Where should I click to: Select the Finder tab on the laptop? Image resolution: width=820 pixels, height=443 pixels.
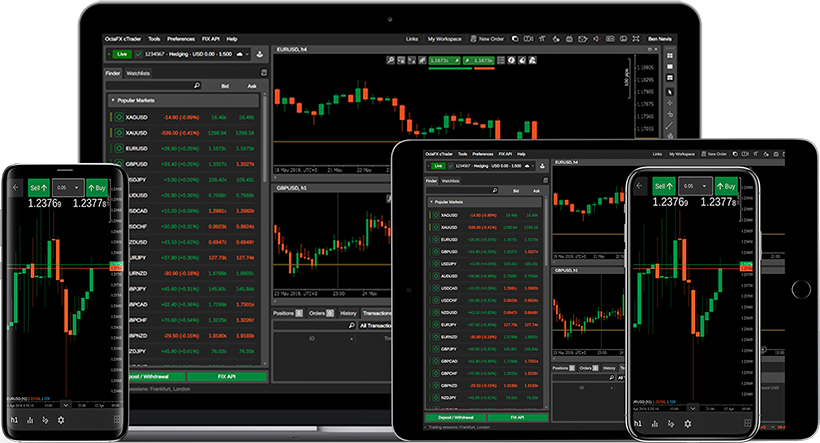click(x=113, y=73)
